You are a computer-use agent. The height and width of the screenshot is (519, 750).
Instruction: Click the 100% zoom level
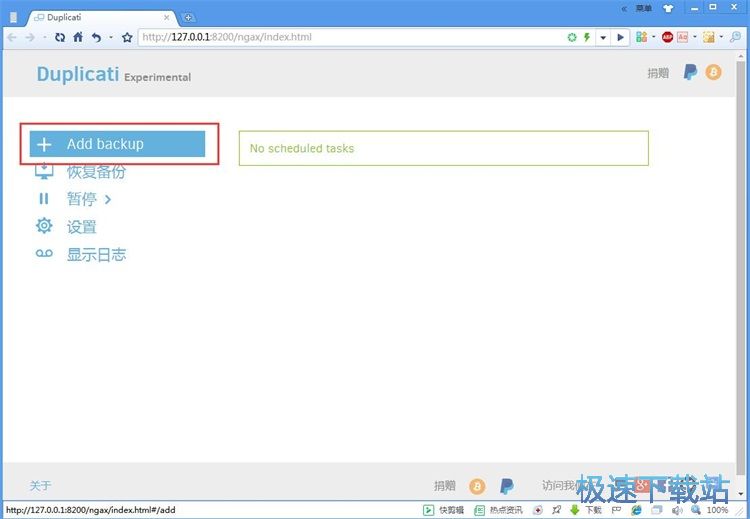(717, 510)
